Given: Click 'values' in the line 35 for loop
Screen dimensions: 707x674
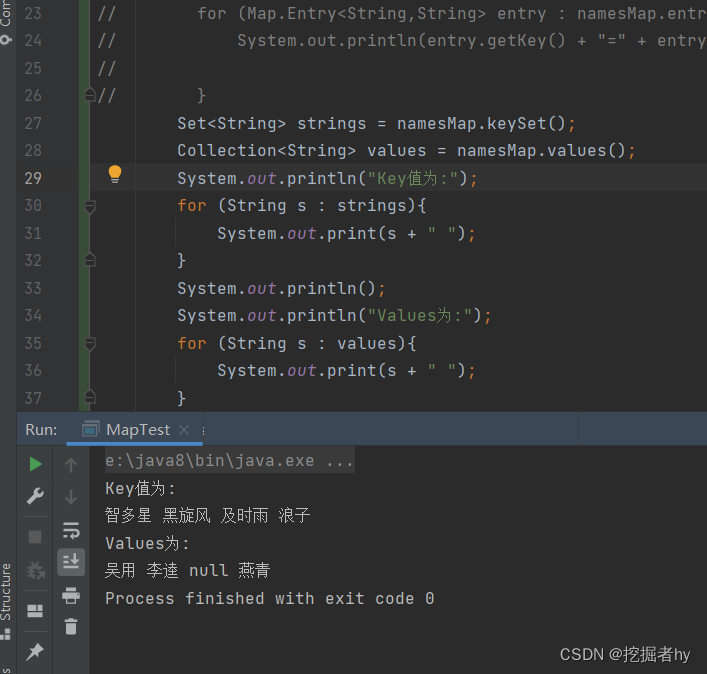Looking at the screenshot, I should pyautogui.click(x=367, y=344).
